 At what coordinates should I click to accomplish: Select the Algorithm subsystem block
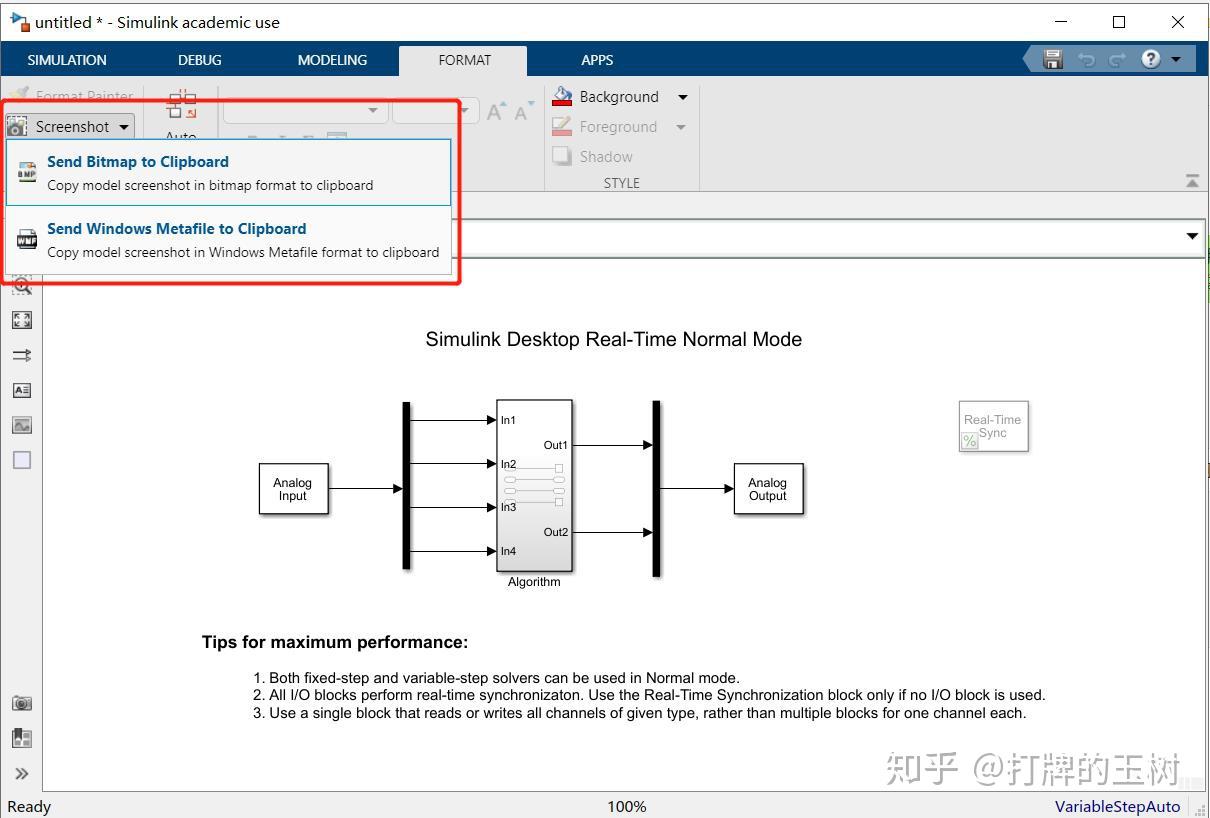pyautogui.click(x=534, y=487)
